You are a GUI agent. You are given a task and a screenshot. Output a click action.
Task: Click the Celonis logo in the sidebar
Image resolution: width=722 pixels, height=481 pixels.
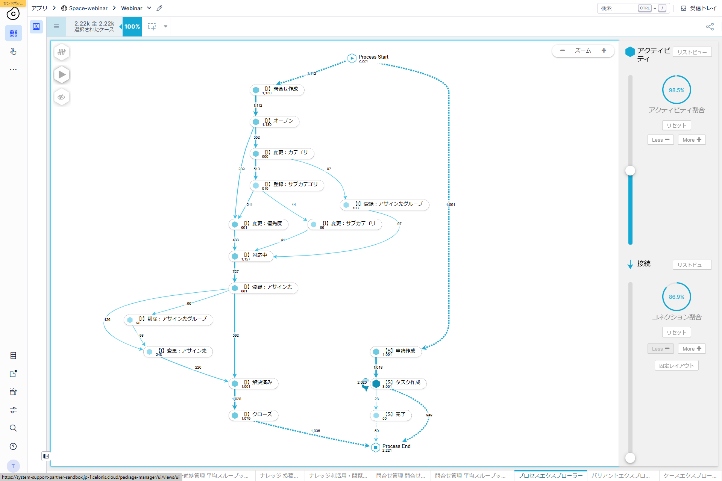(x=13, y=13)
